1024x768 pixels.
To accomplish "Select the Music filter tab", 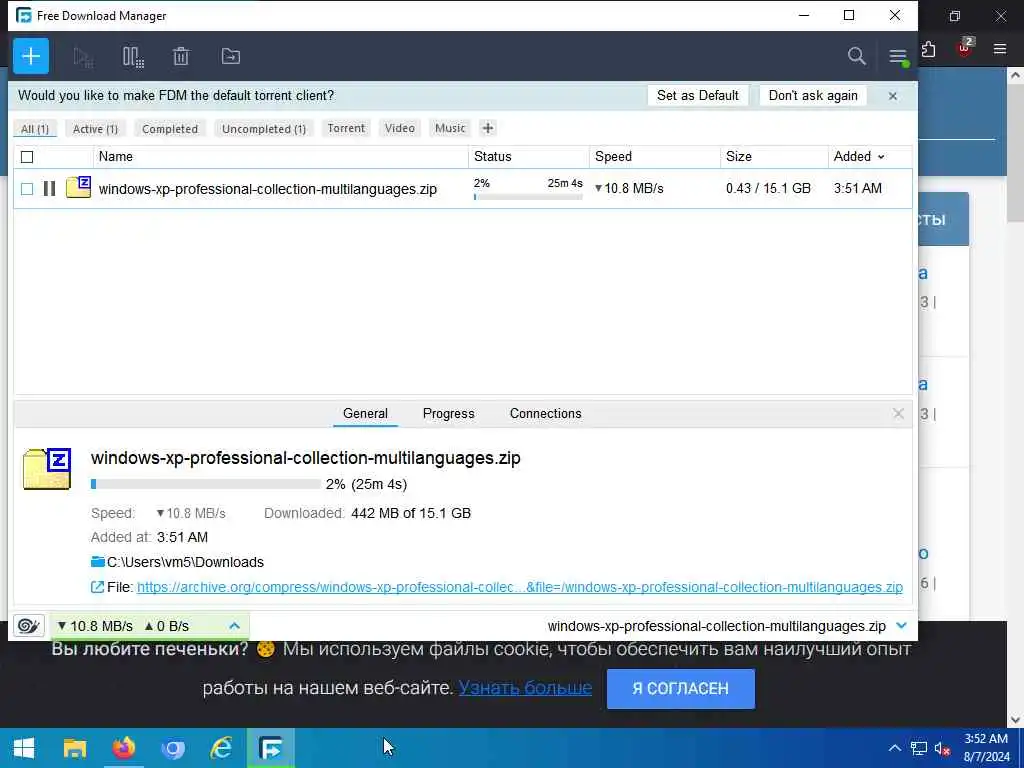I will pos(450,128).
